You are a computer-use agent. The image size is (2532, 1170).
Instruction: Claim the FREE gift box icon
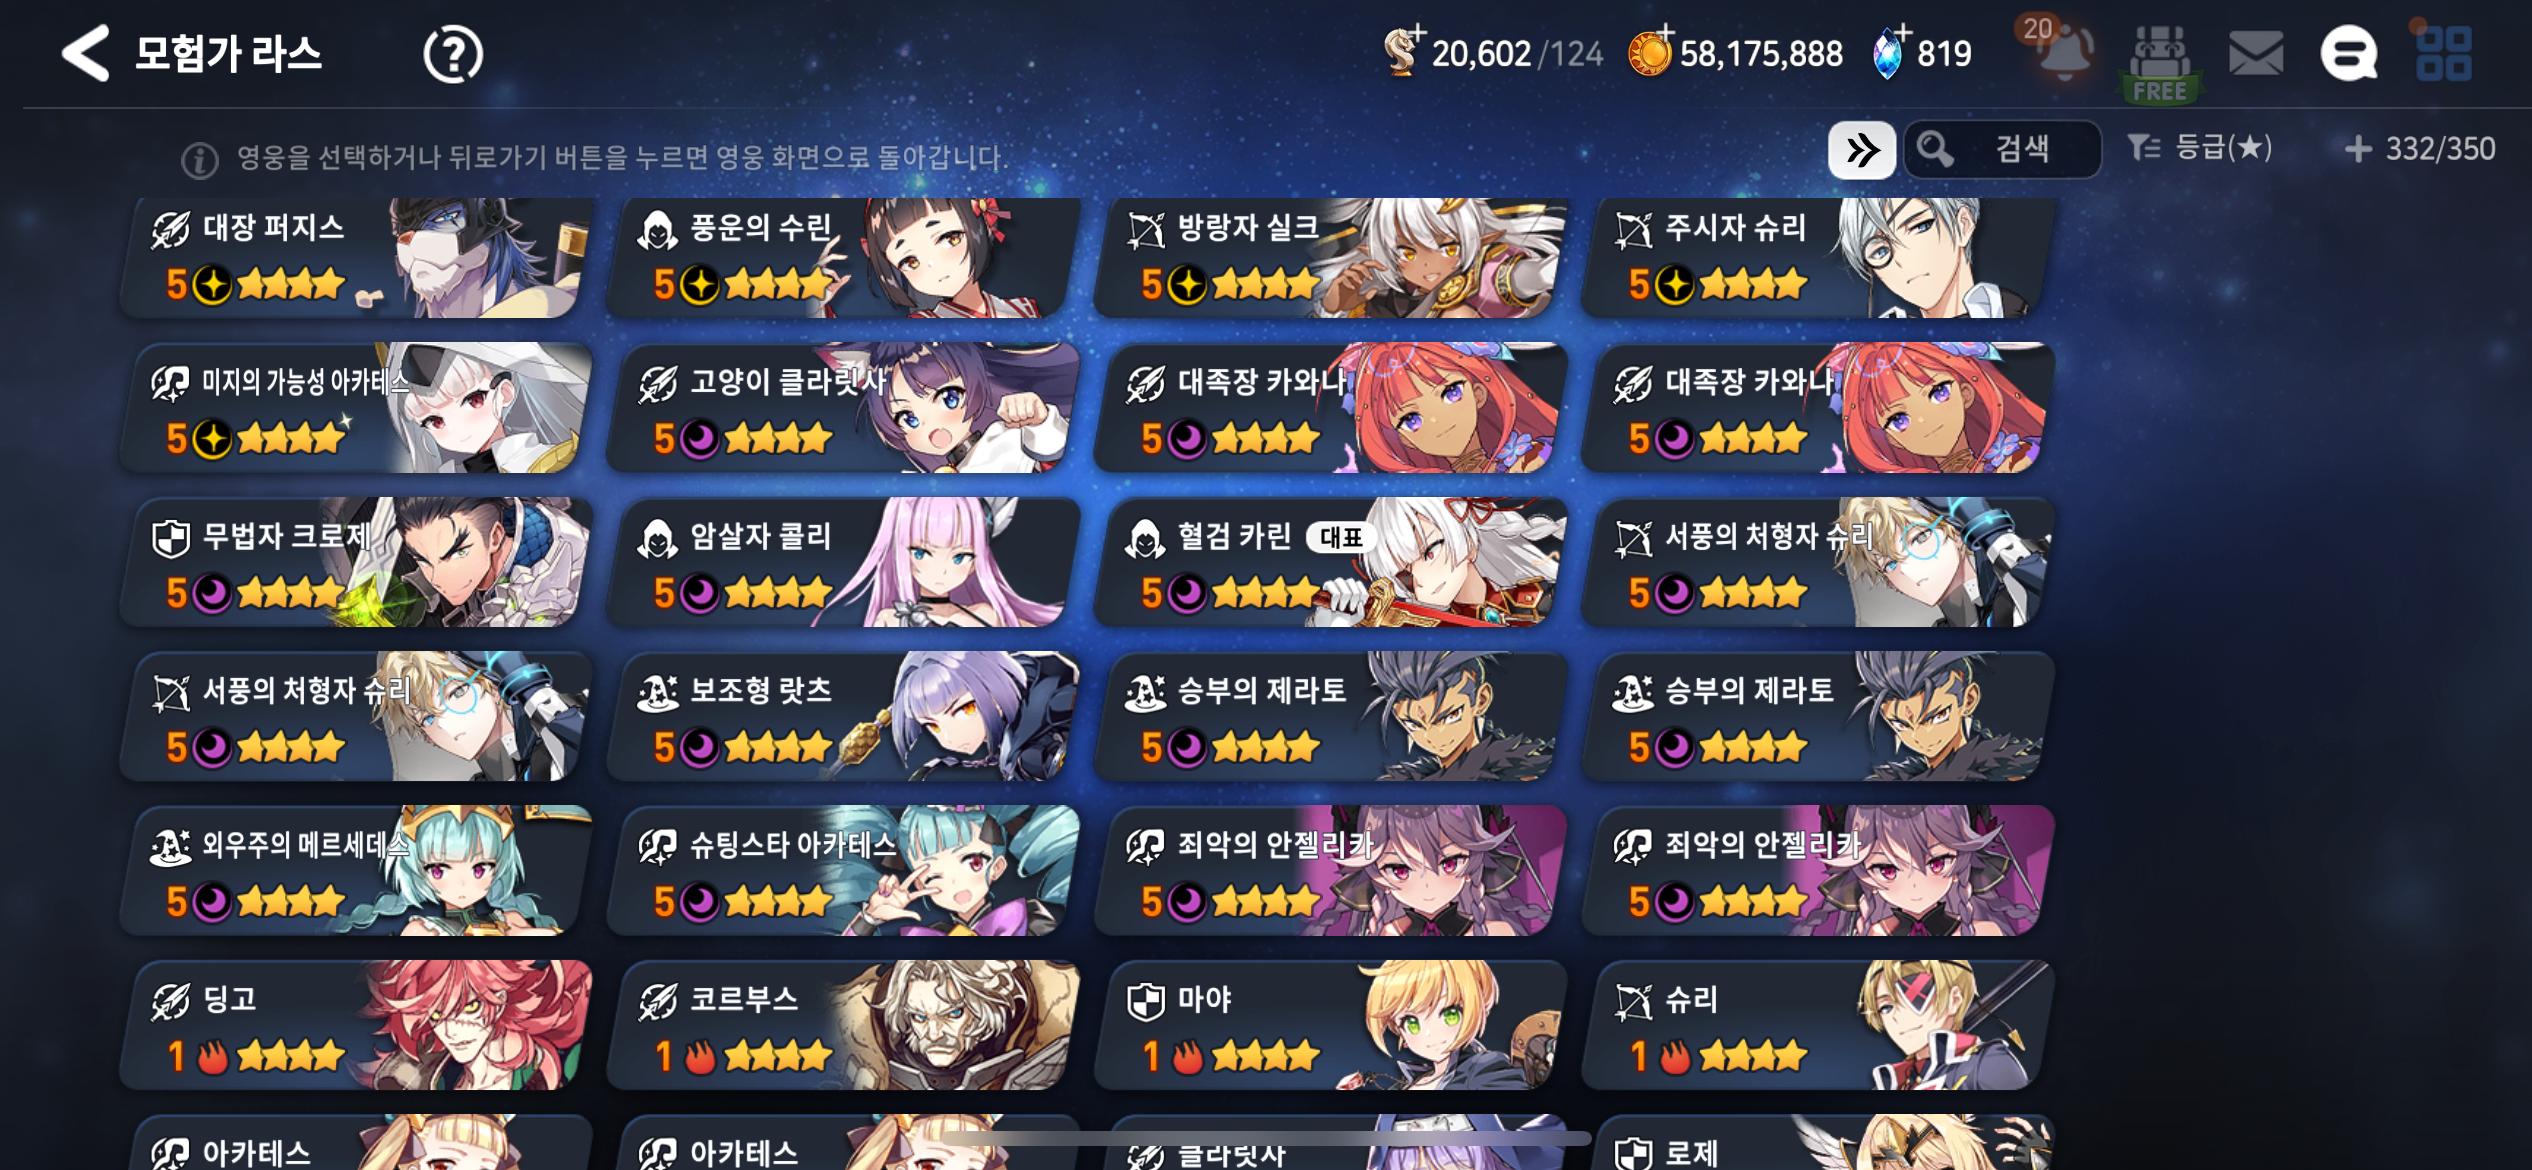(x=2160, y=62)
